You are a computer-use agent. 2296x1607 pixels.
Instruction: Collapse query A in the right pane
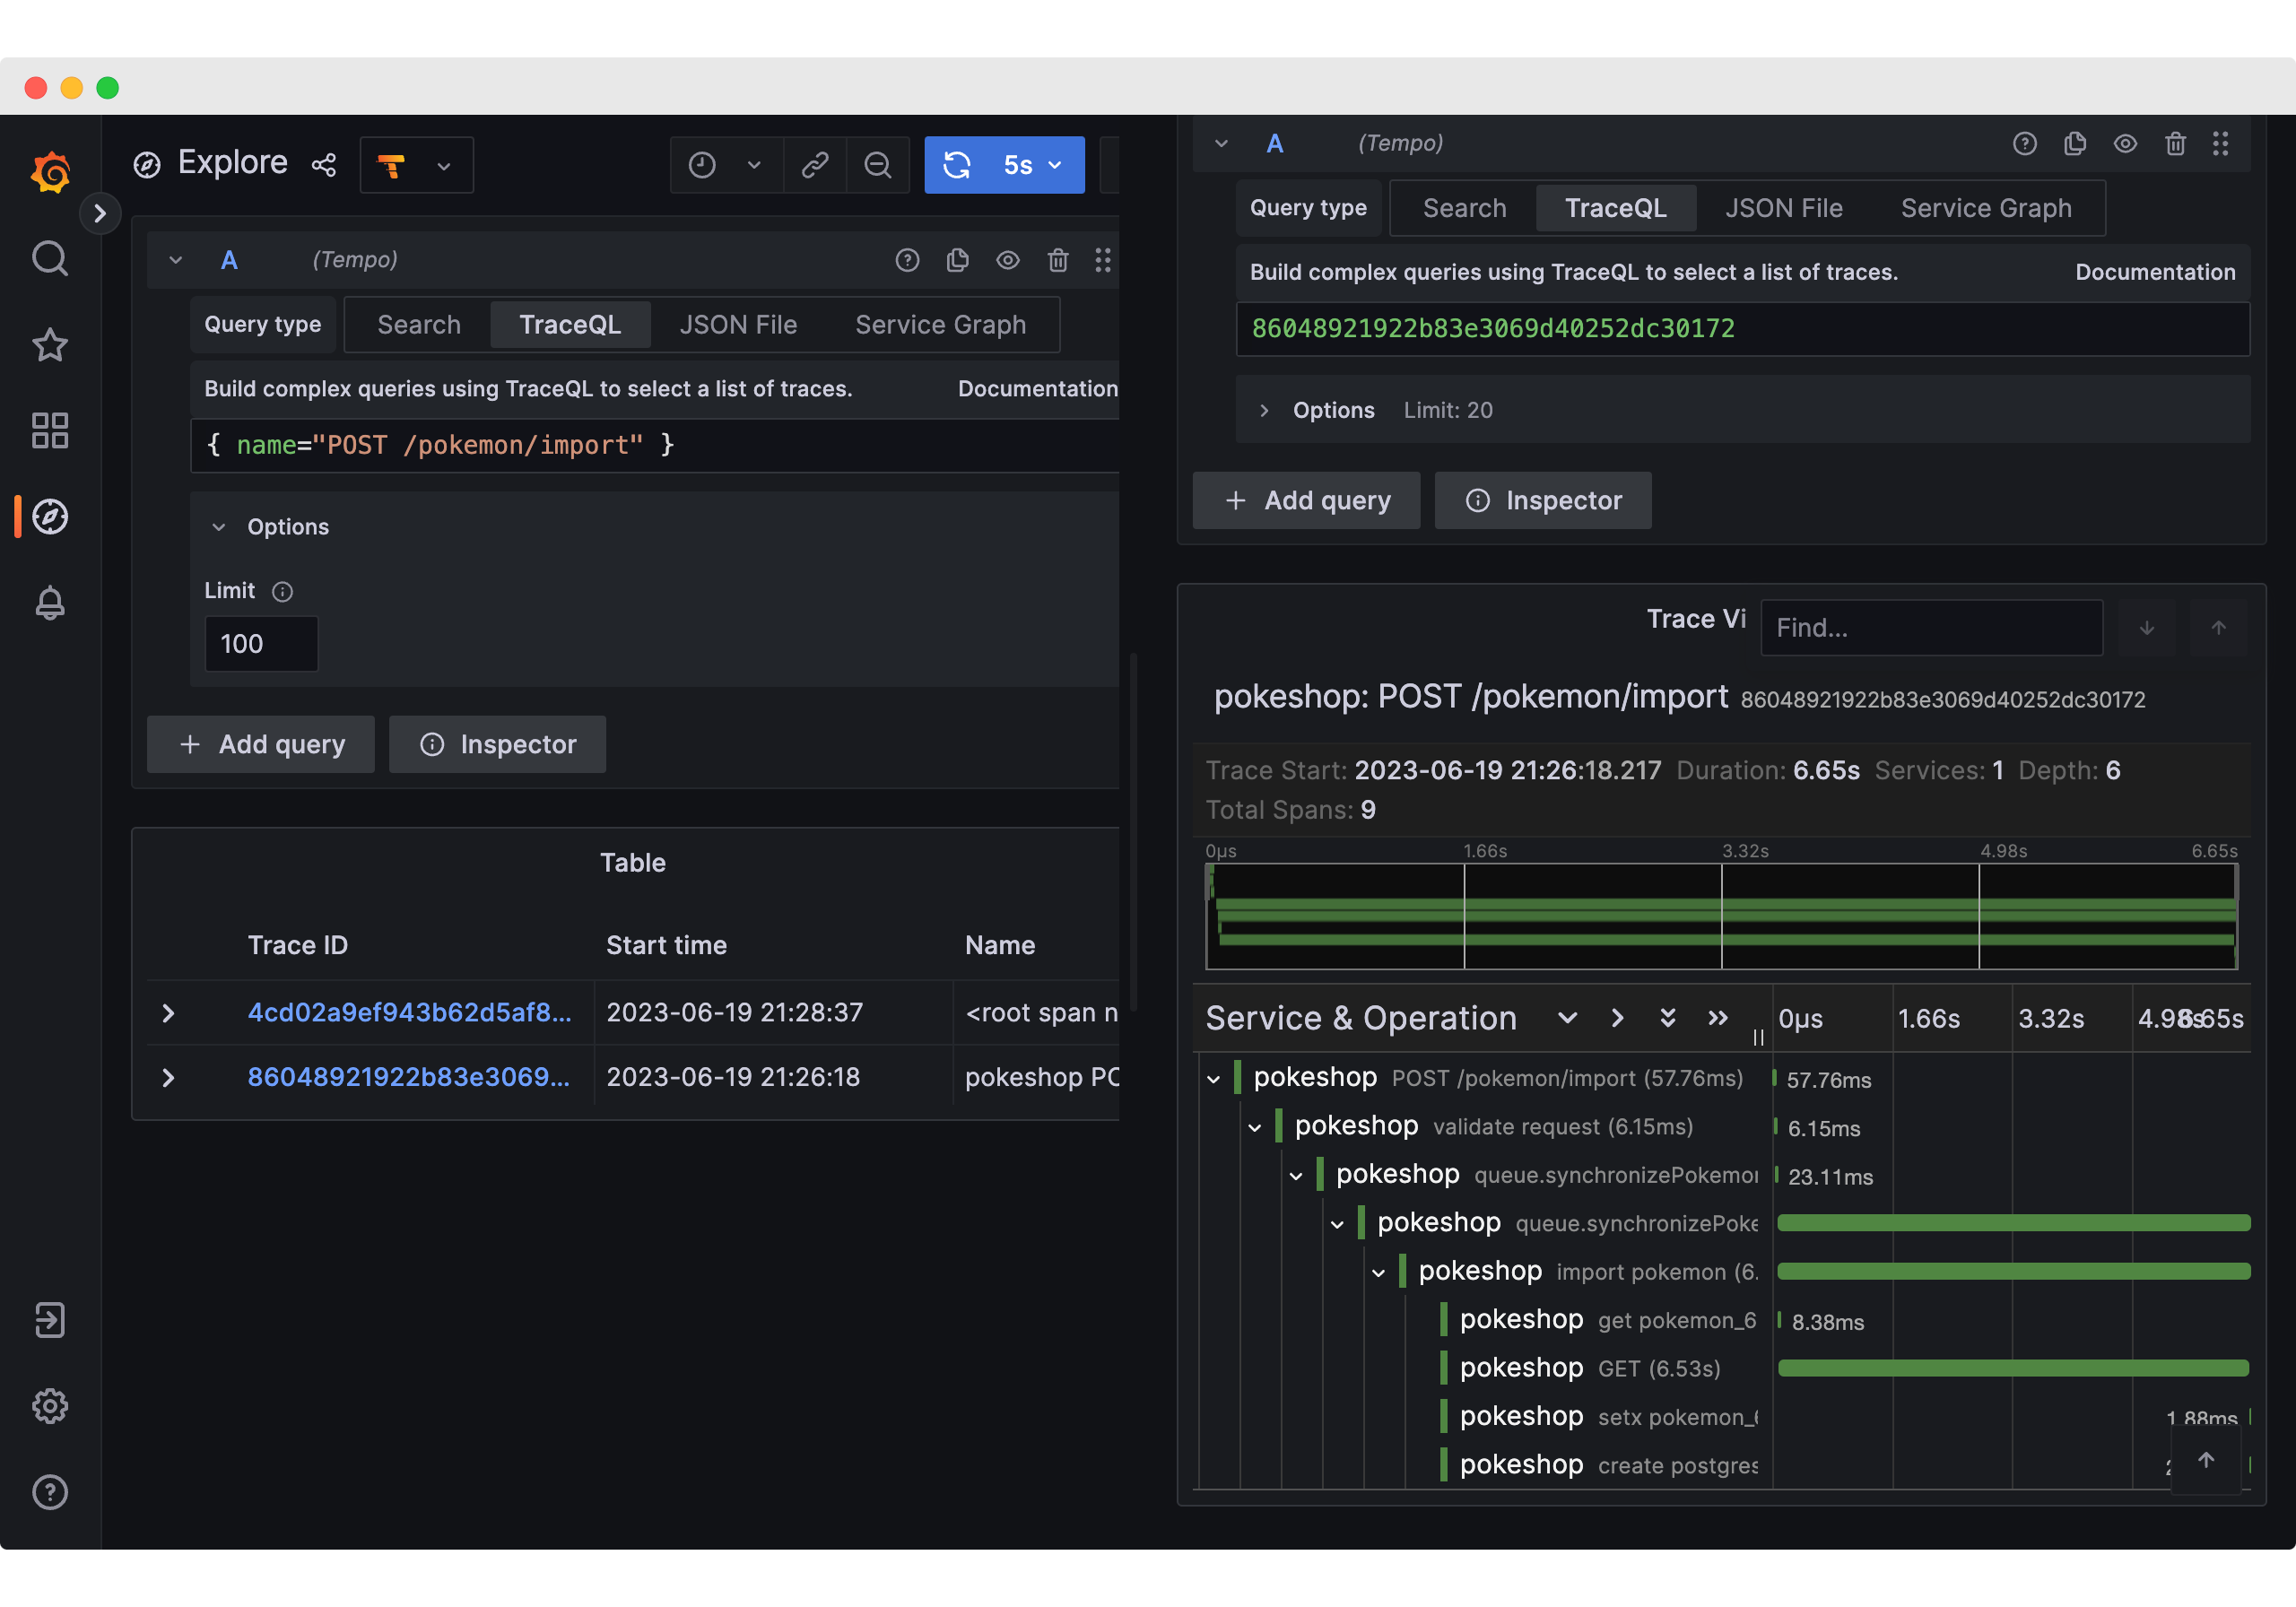[x=1221, y=144]
